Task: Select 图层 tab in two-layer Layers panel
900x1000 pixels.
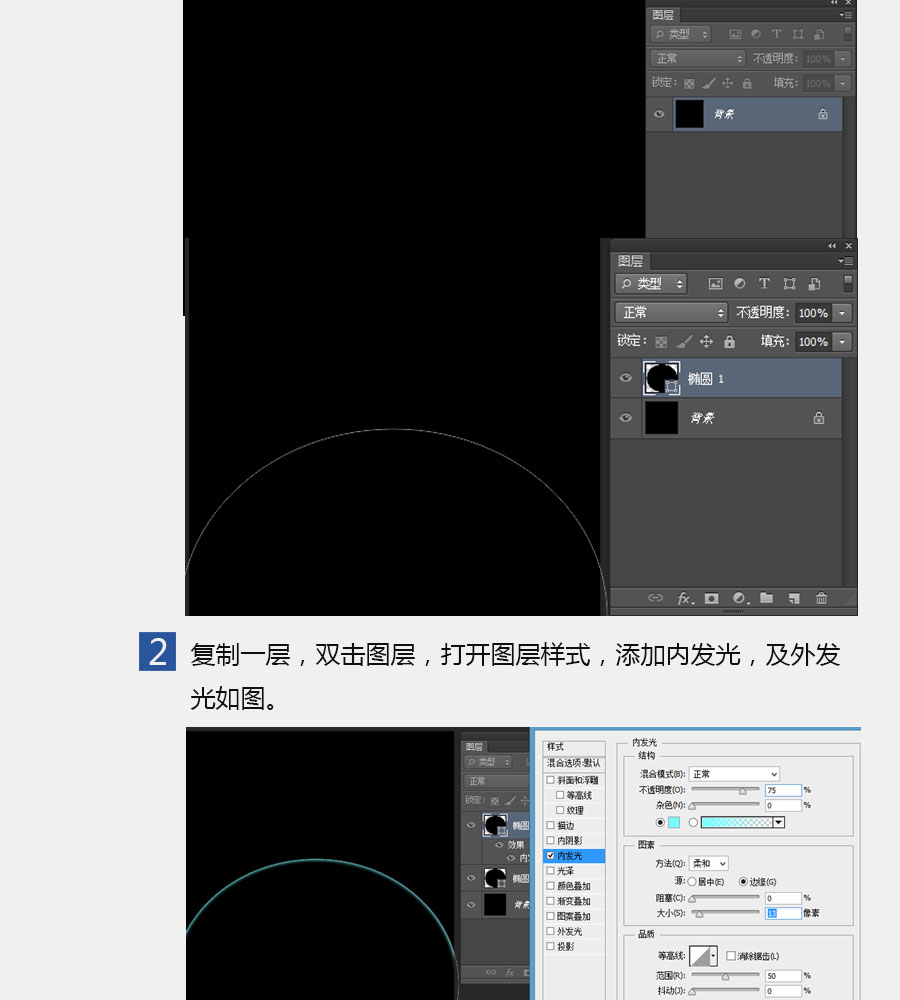Action: (630, 261)
